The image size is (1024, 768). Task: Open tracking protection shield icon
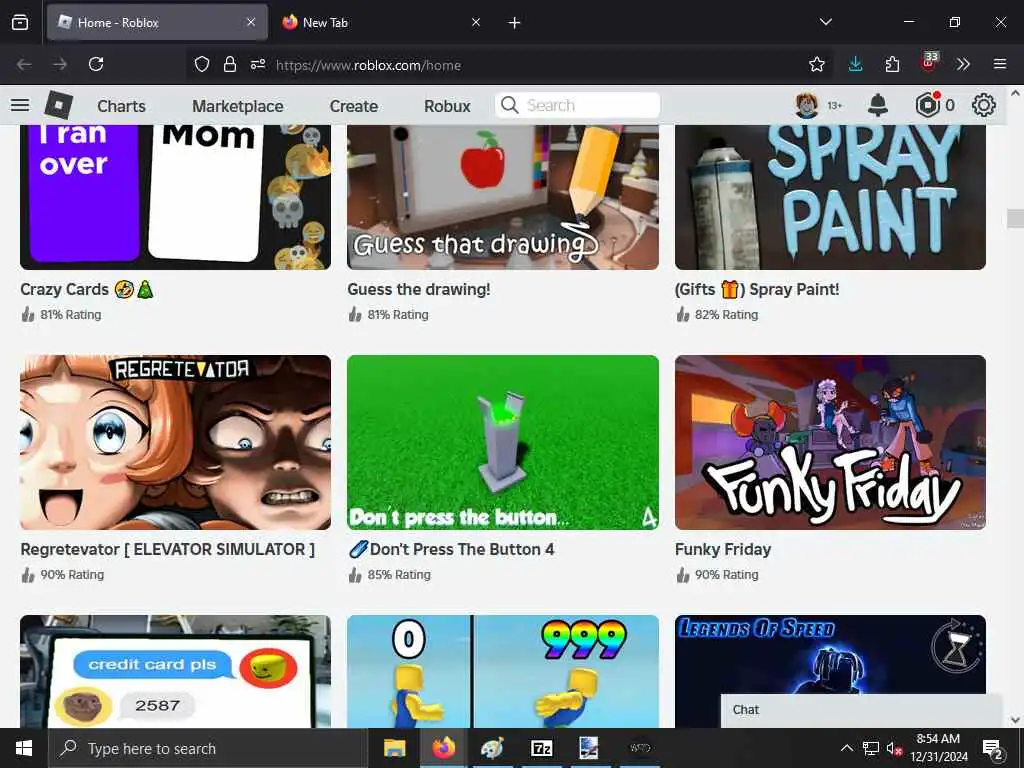202,64
